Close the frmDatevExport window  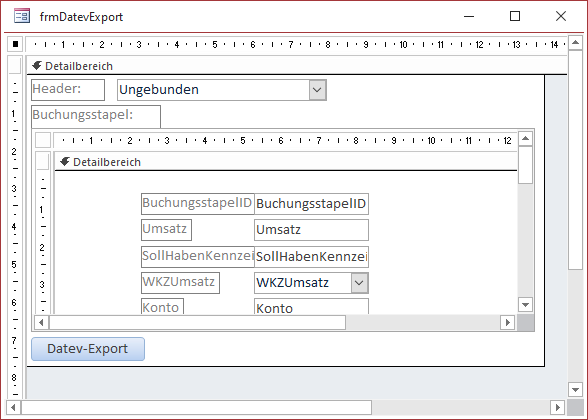[x=561, y=16]
